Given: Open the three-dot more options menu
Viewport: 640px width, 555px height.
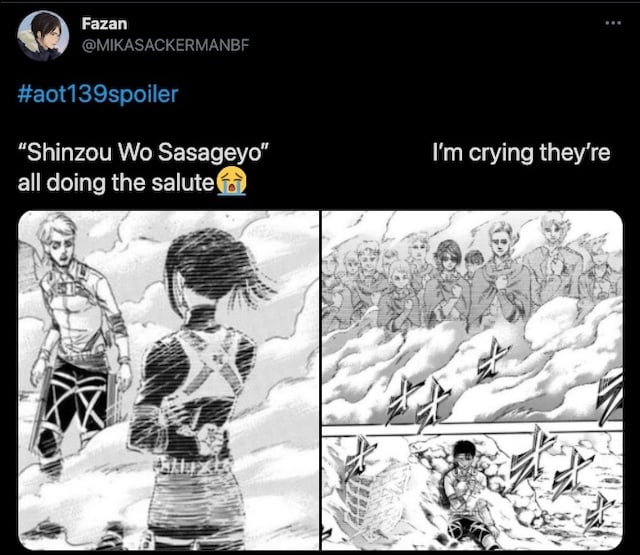Looking at the screenshot, I should [x=613, y=23].
